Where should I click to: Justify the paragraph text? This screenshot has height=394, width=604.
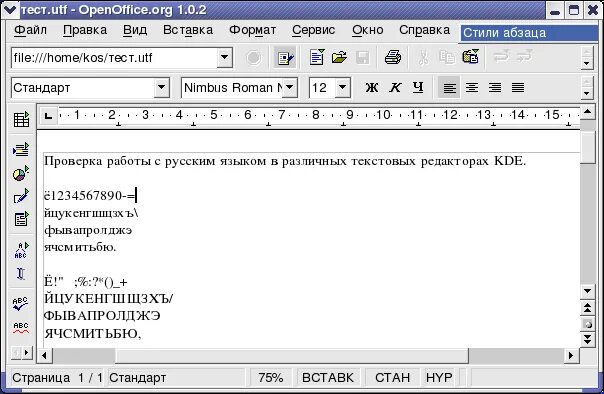tap(518, 88)
